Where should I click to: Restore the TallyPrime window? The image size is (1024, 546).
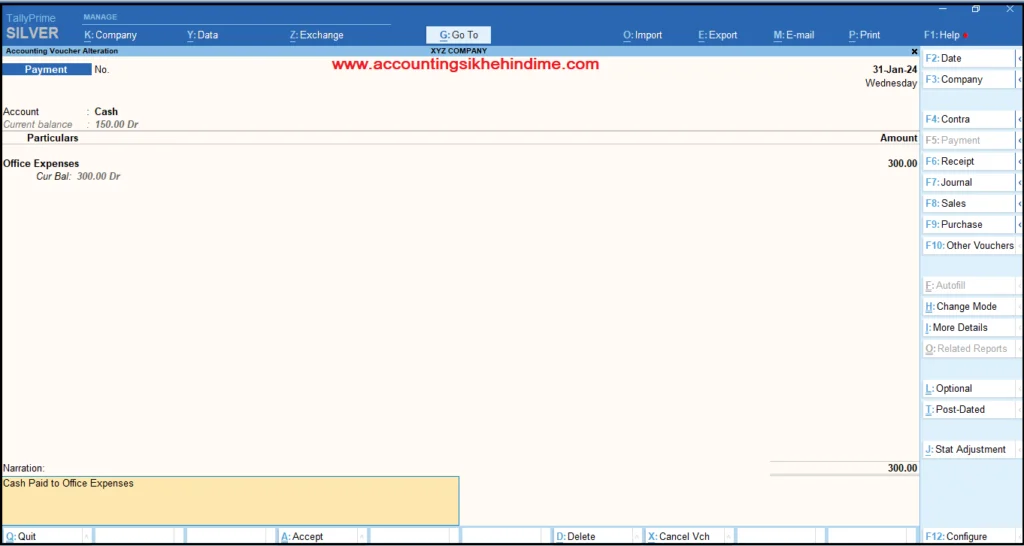point(976,8)
